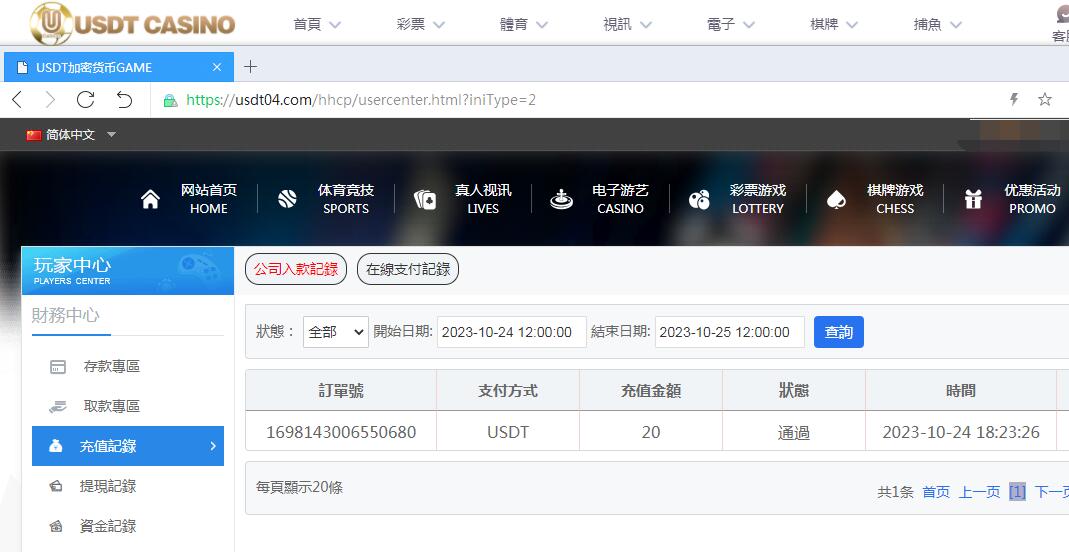Image resolution: width=1069 pixels, height=552 pixels.
Task: Click the 訂單號 column header
Action: pos(341,390)
